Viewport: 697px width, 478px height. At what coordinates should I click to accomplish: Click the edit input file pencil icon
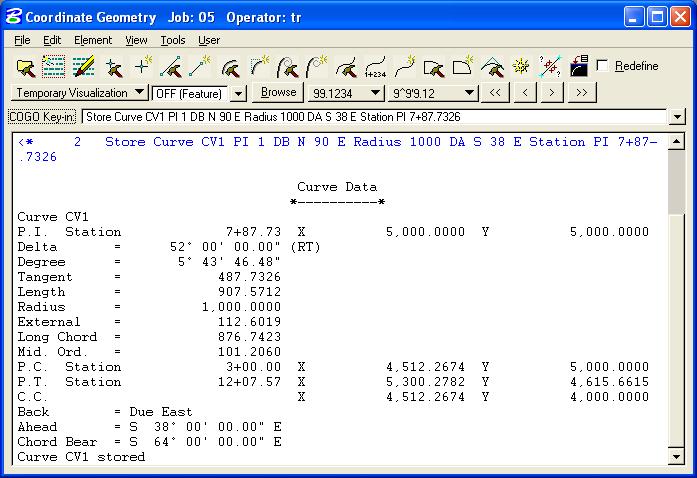[x=83, y=67]
